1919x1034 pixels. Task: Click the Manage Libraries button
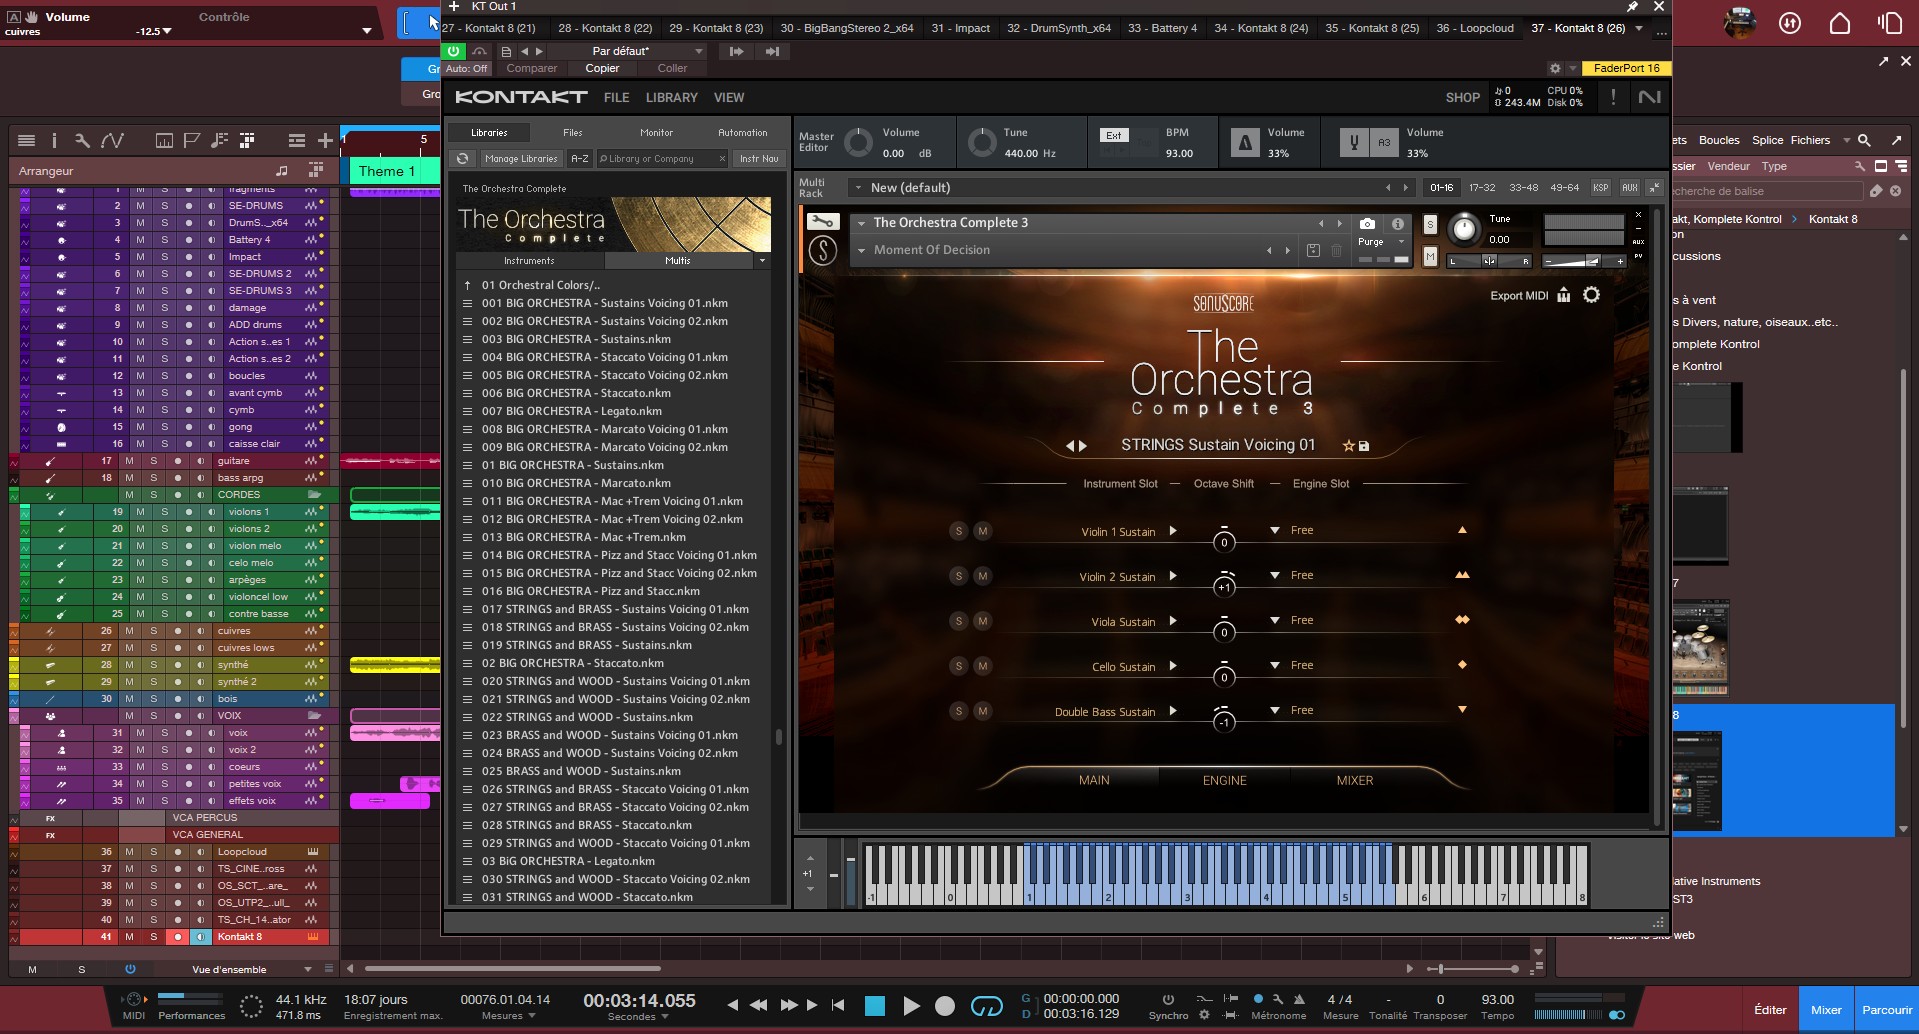(520, 159)
